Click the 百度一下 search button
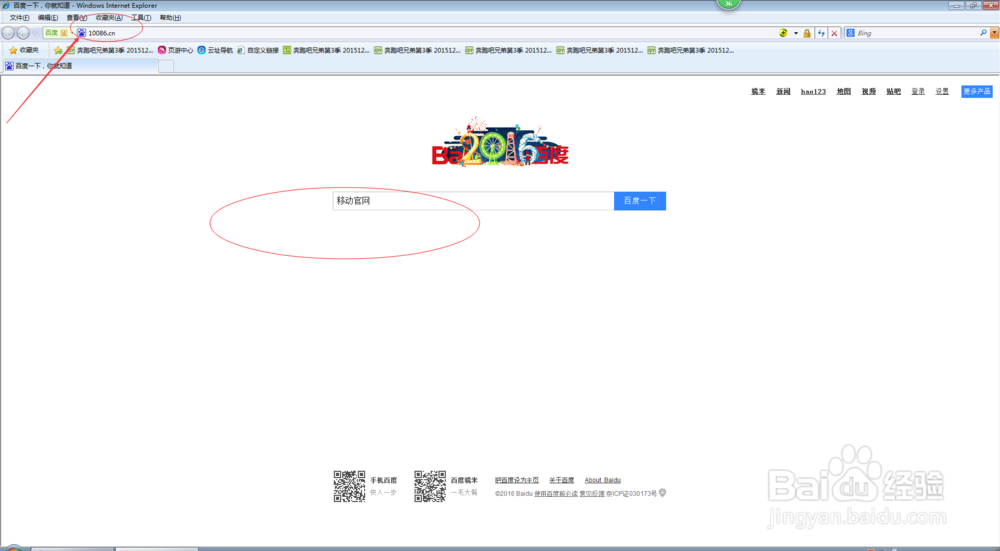Screen dimensions: 1000x551 pos(640,201)
